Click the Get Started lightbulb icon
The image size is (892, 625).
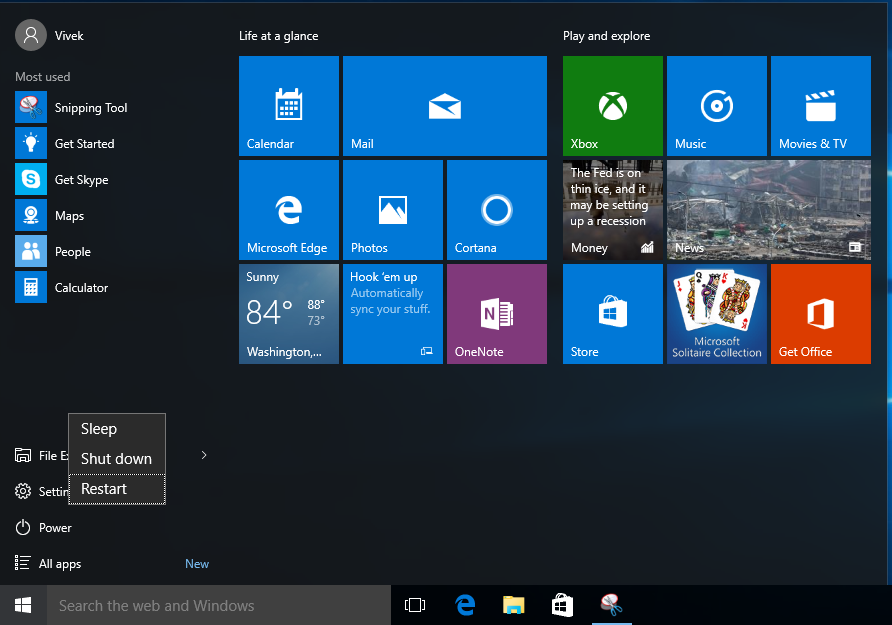31,143
